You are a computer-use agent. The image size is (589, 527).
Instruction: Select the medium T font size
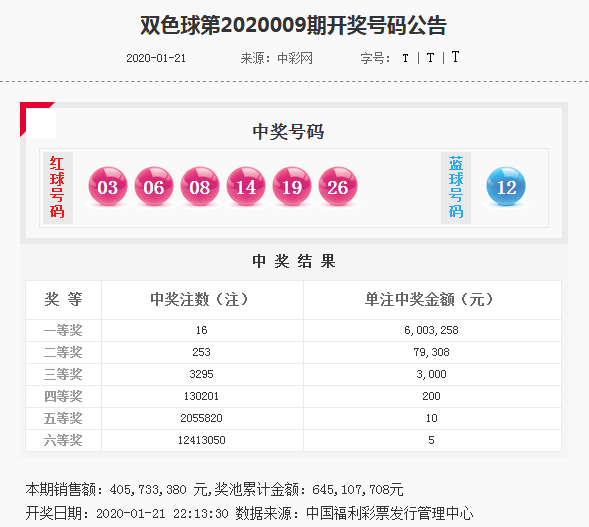coord(430,58)
